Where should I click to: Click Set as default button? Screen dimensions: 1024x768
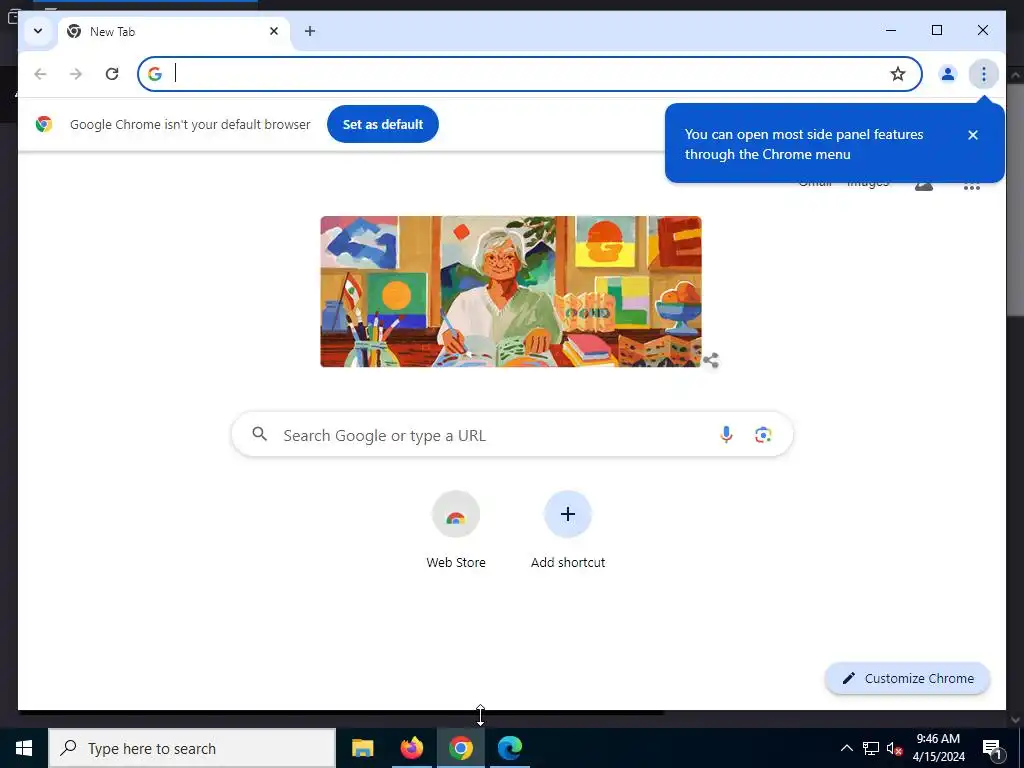(383, 124)
